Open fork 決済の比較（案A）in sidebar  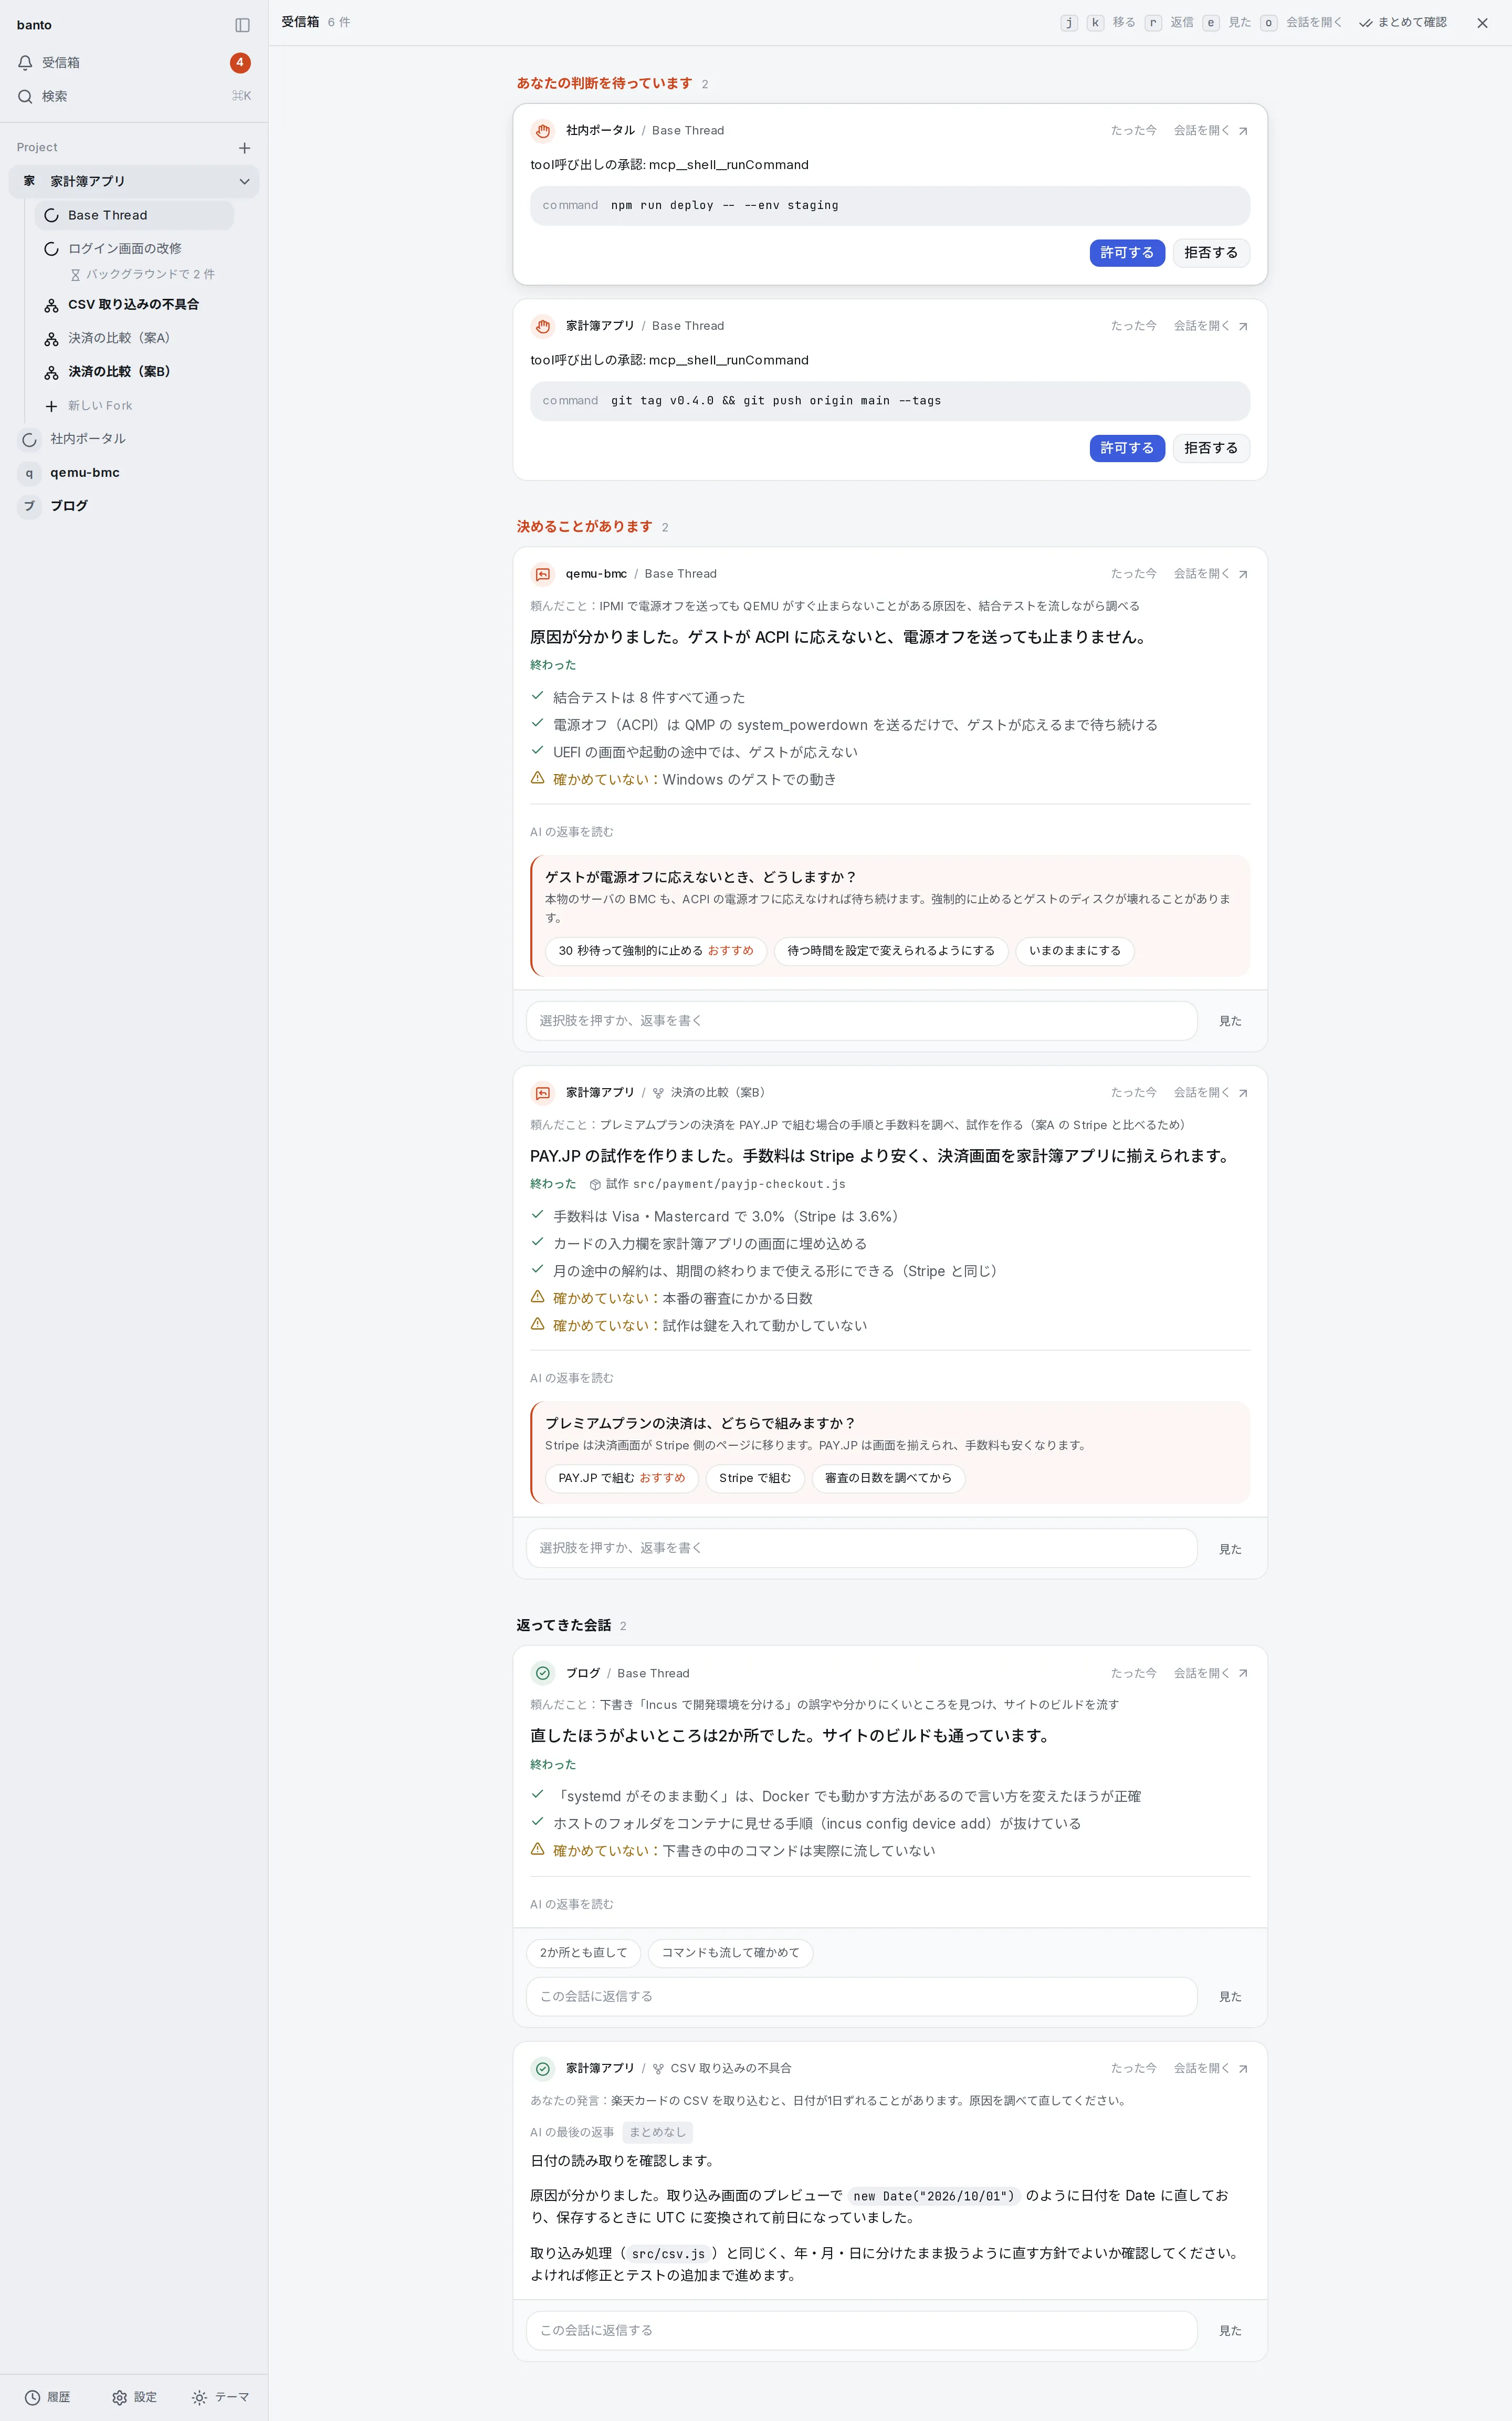[x=134, y=338]
